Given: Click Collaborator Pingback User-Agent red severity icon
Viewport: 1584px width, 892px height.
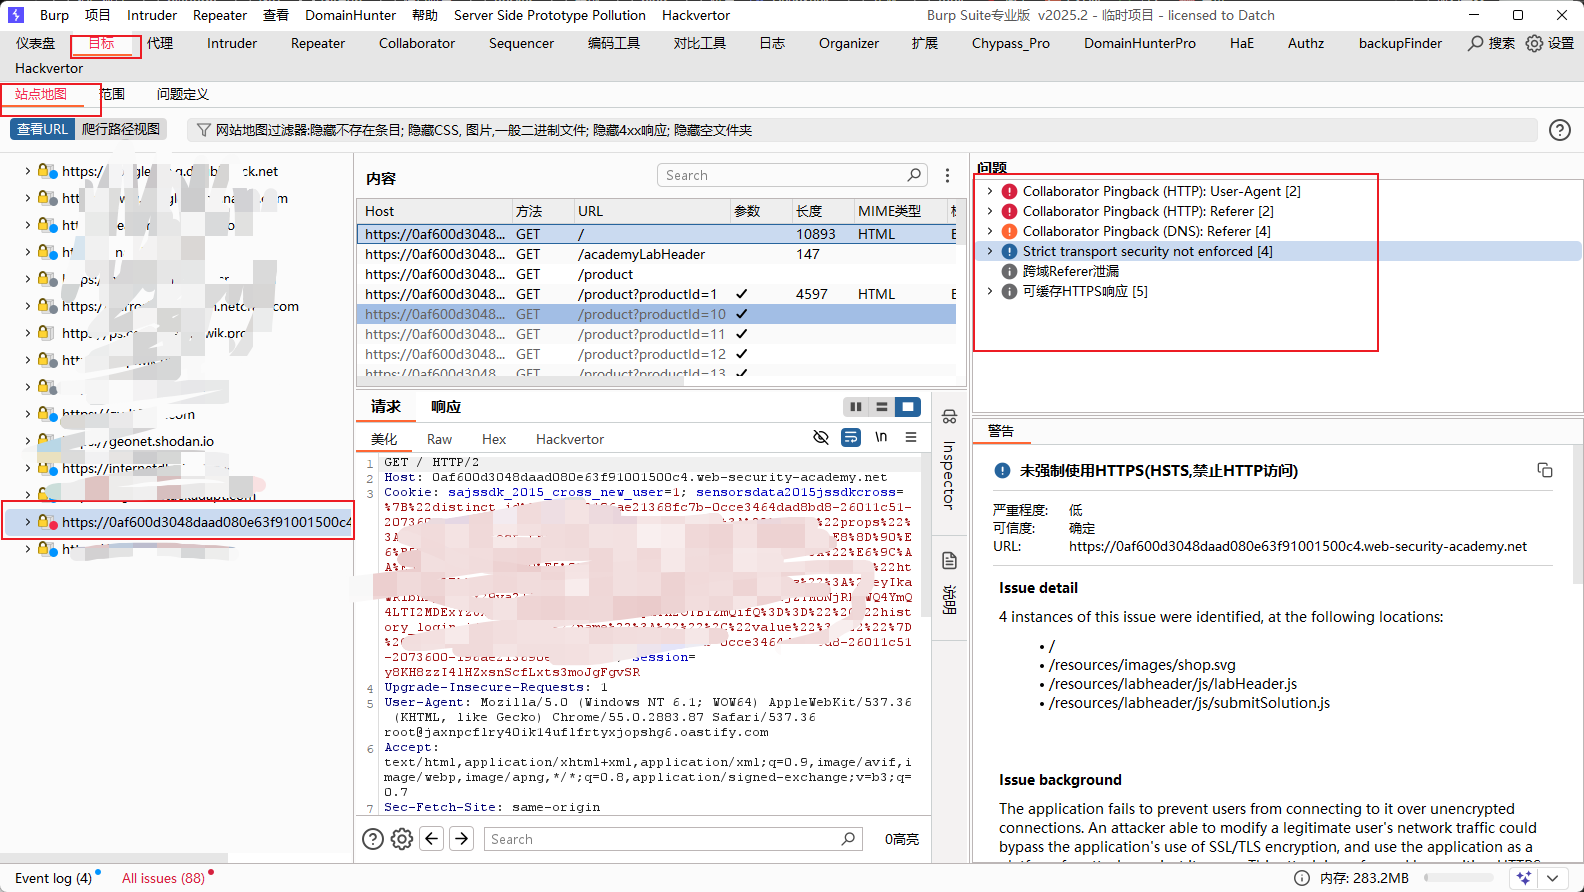Looking at the screenshot, I should (x=1010, y=191).
